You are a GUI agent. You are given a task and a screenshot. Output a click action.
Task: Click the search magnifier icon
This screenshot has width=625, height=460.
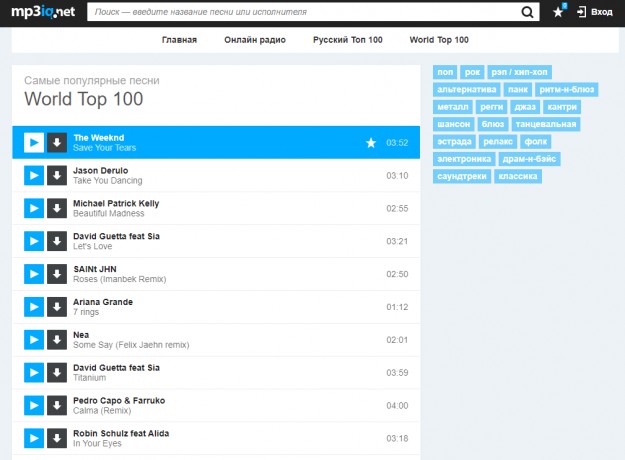(529, 12)
